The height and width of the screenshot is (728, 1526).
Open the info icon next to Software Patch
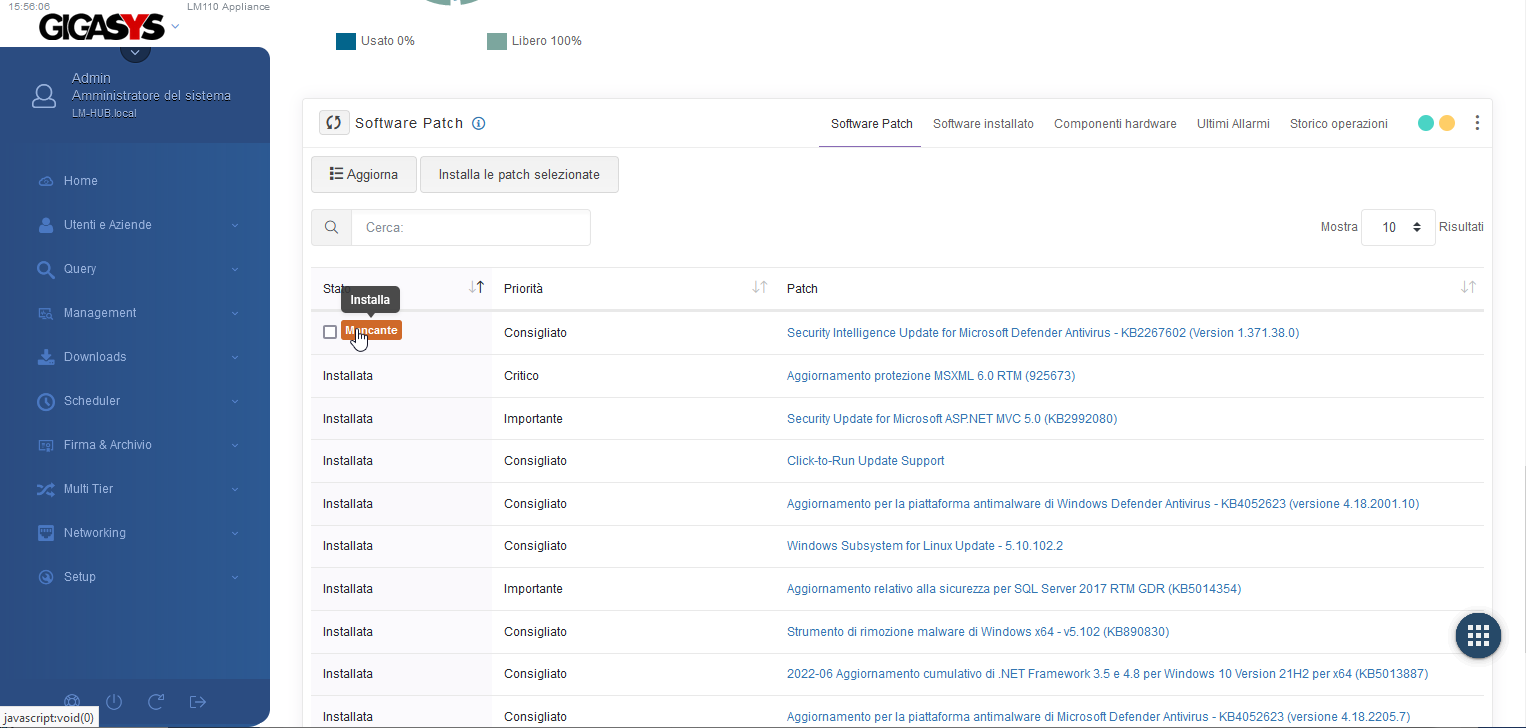point(478,124)
